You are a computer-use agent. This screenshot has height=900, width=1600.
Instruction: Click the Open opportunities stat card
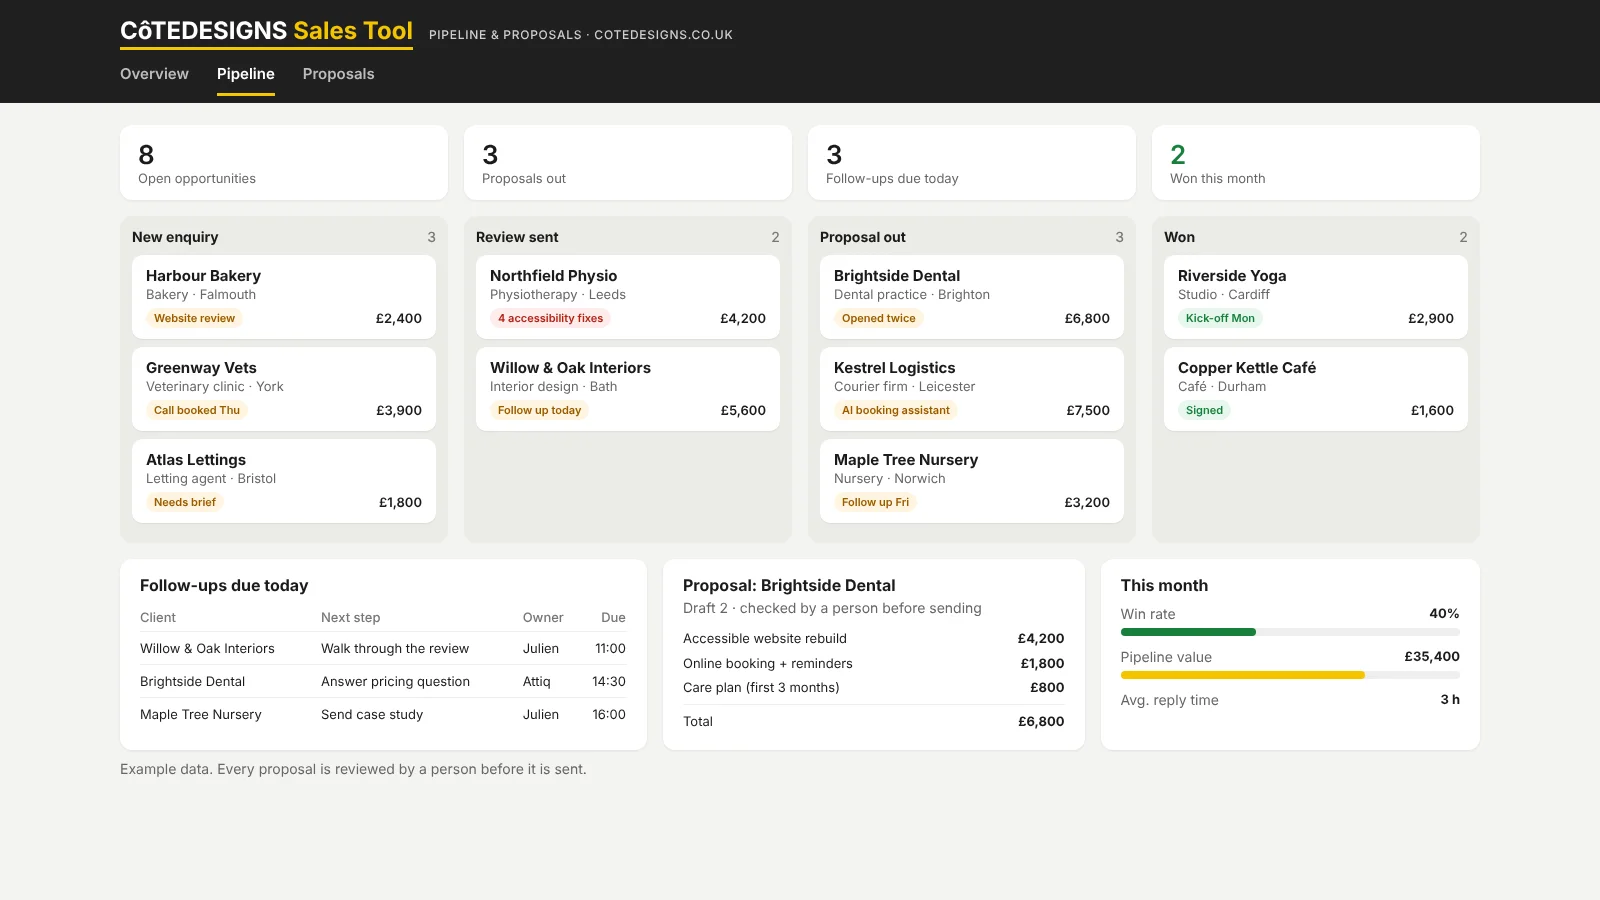click(284, 162)
